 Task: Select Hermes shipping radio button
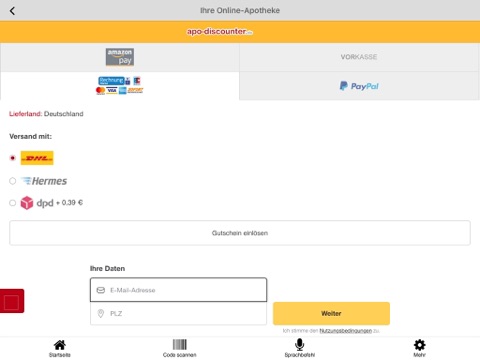click(13, 181)
